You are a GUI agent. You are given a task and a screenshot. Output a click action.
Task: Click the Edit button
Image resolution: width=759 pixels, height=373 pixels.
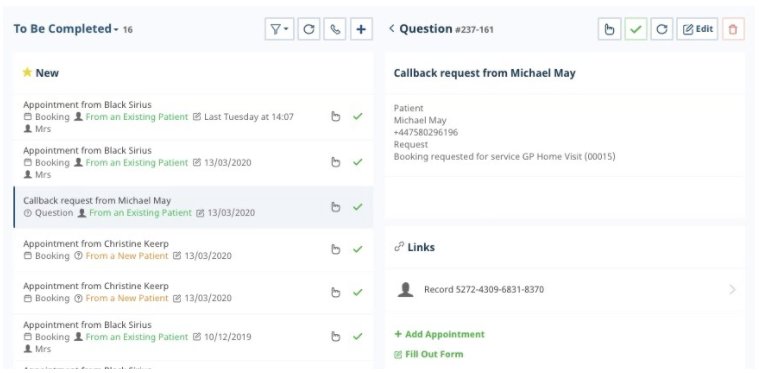[x=698, y=30]
